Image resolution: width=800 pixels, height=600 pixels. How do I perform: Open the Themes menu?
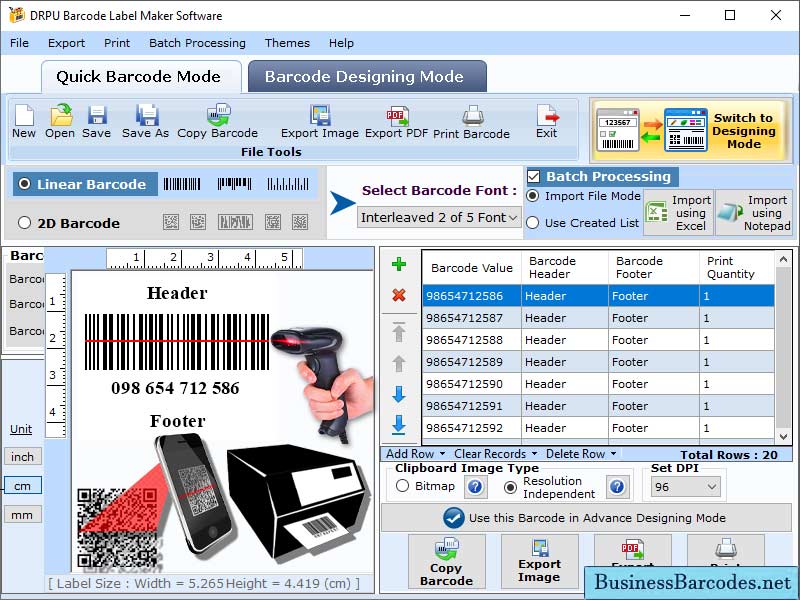(x=287, y=43)
